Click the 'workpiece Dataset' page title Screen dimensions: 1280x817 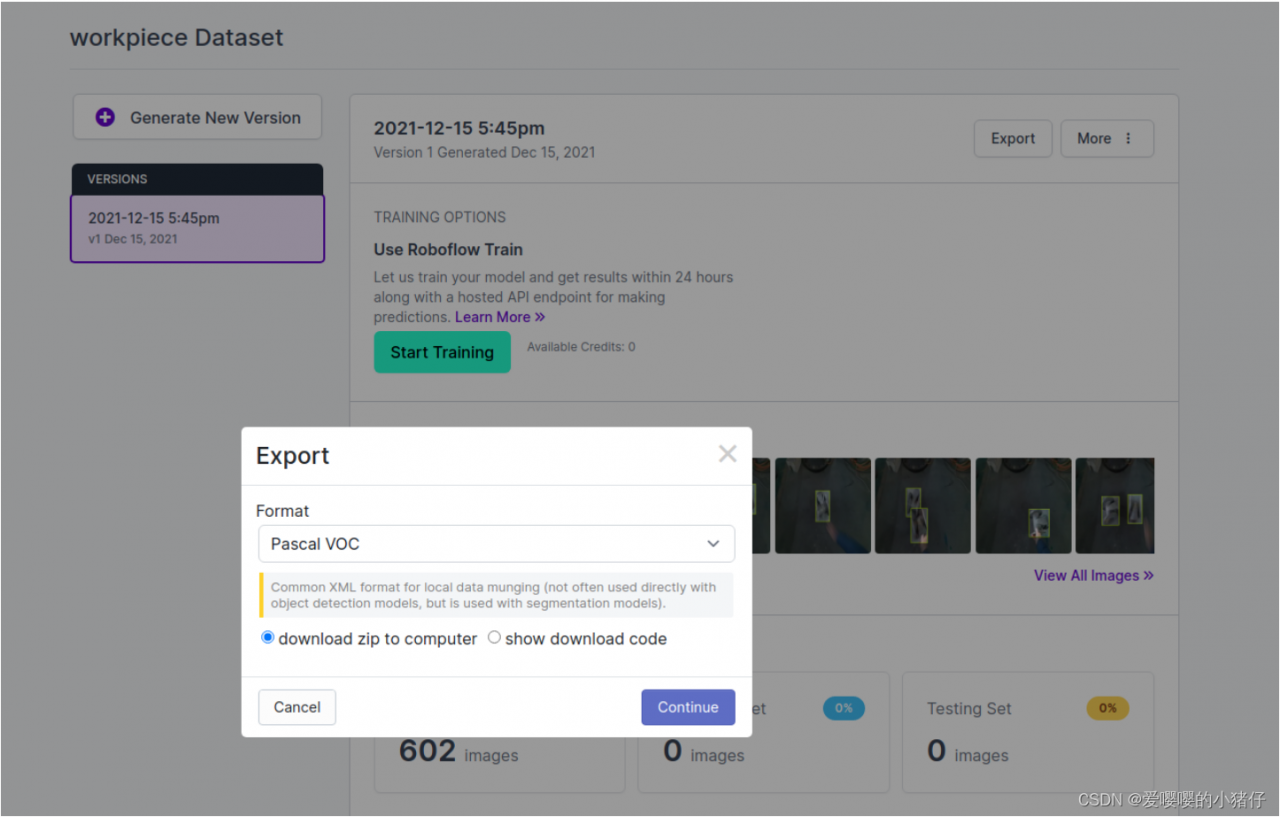pos(177,38)
